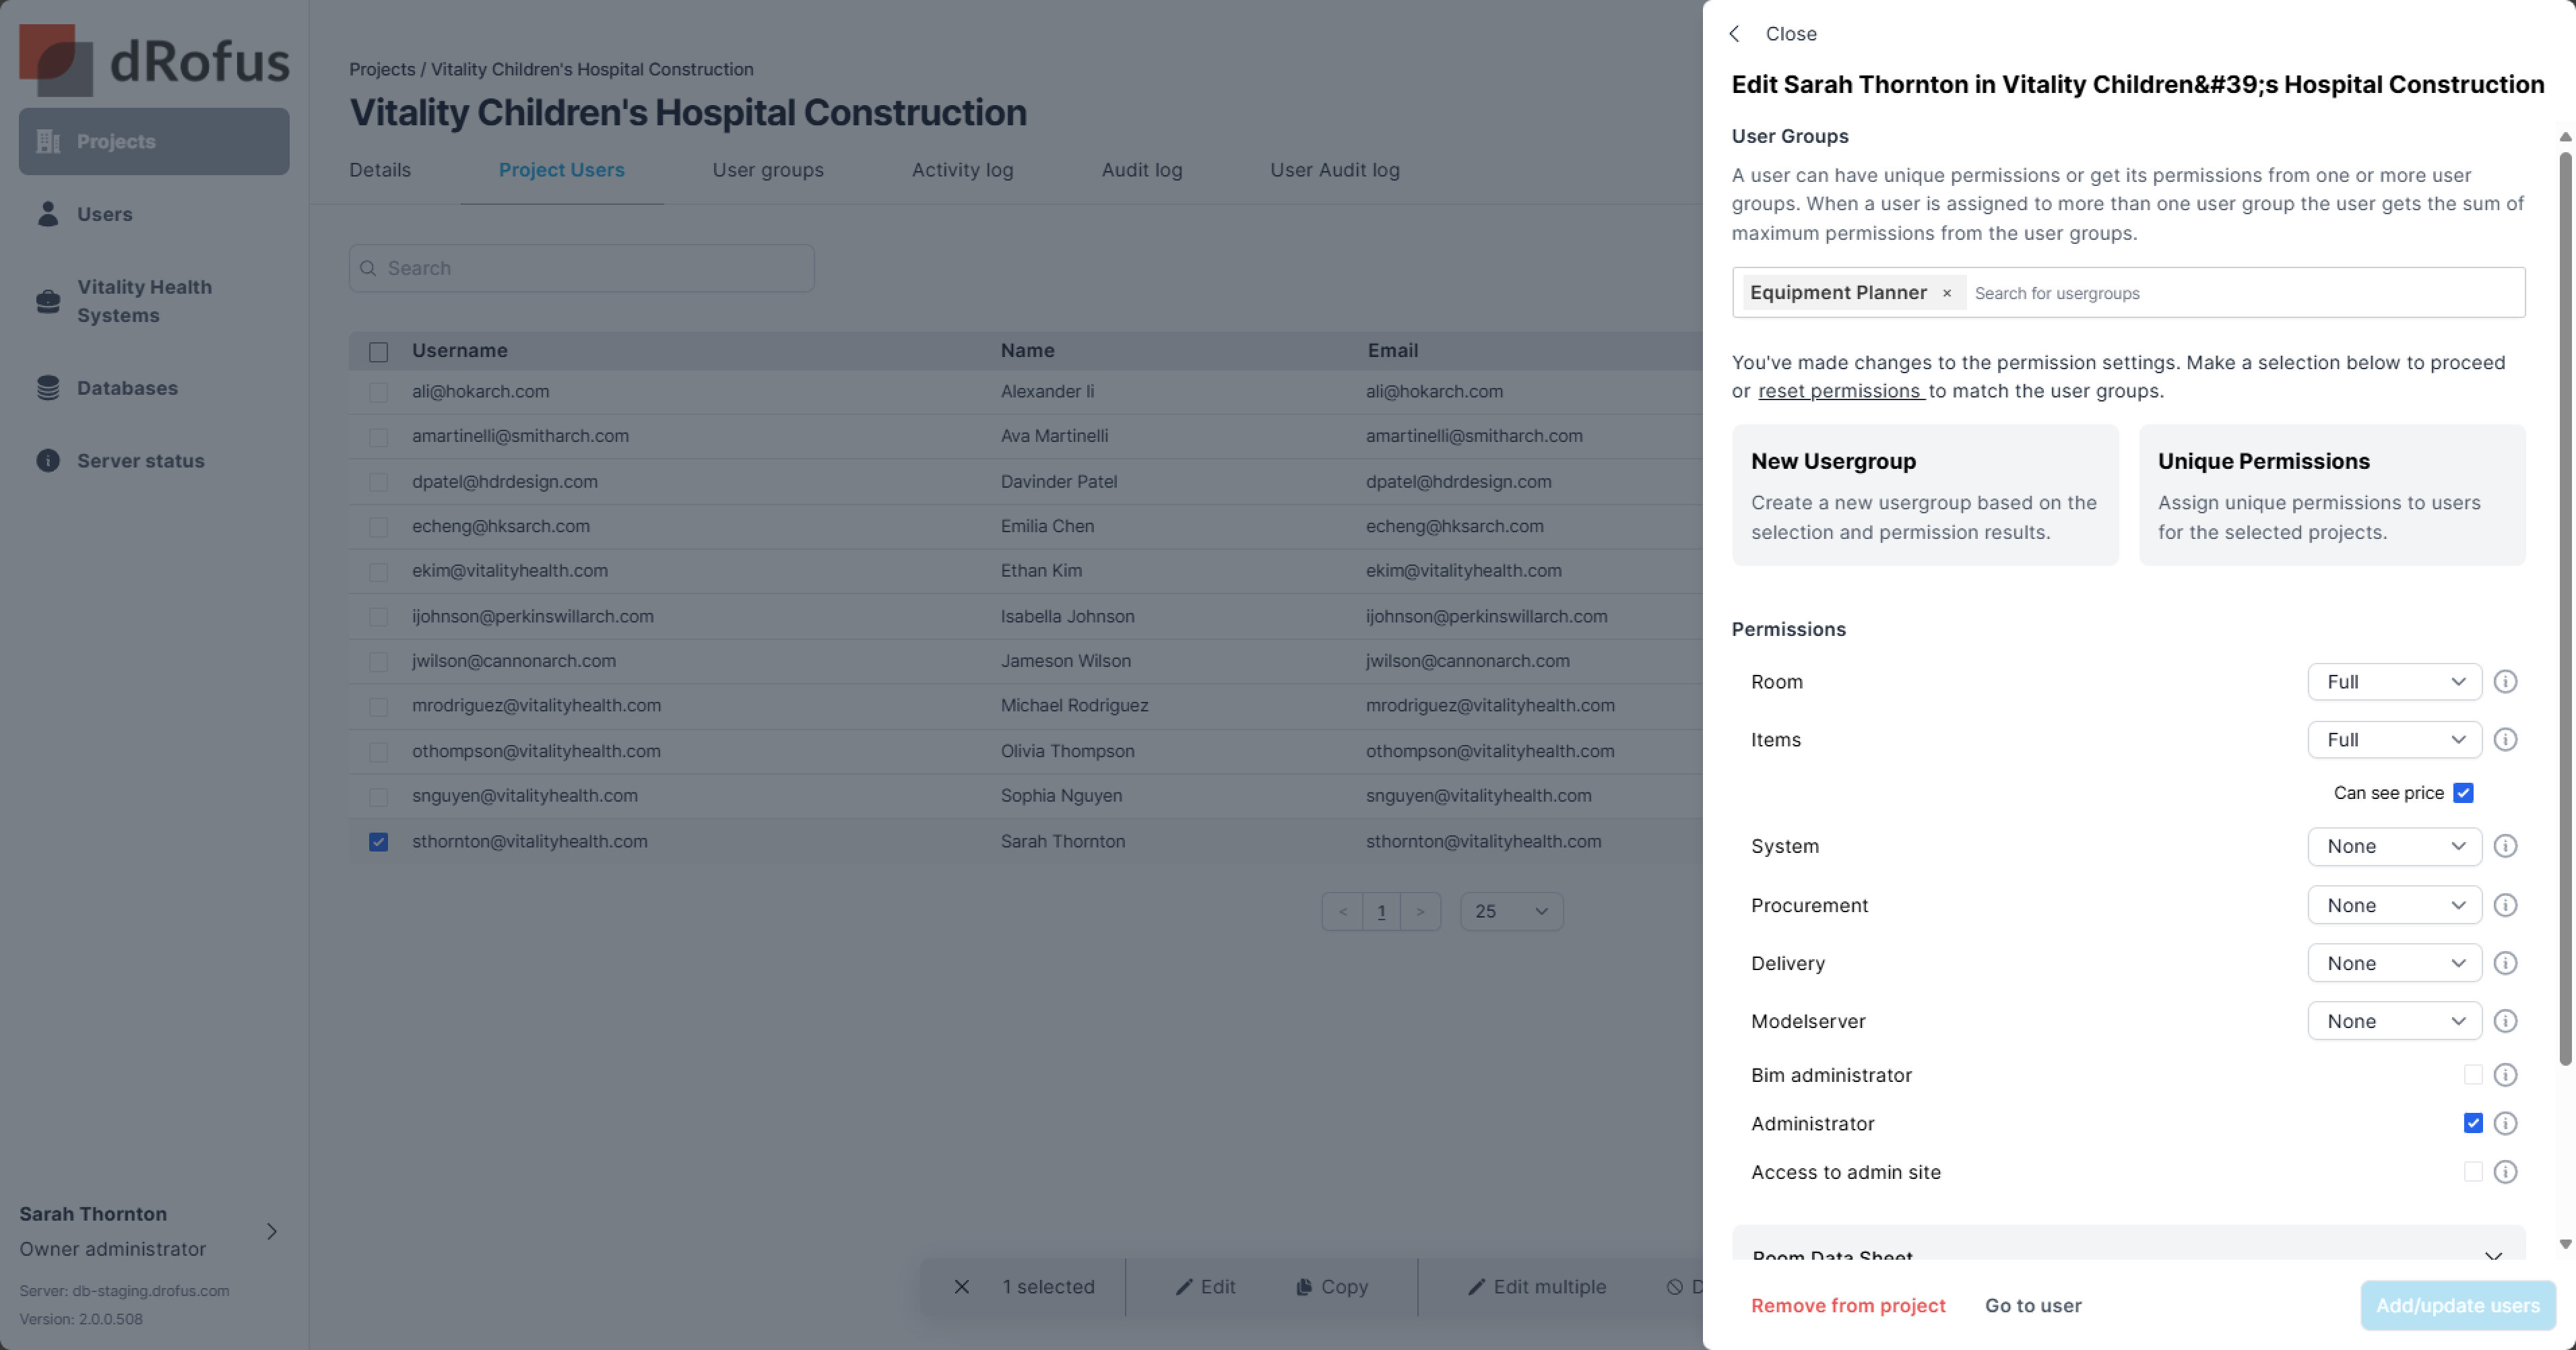Uncheck the Can see price checkbox
This screenshot has height=1350, width=2576.
pos(2464,793)
